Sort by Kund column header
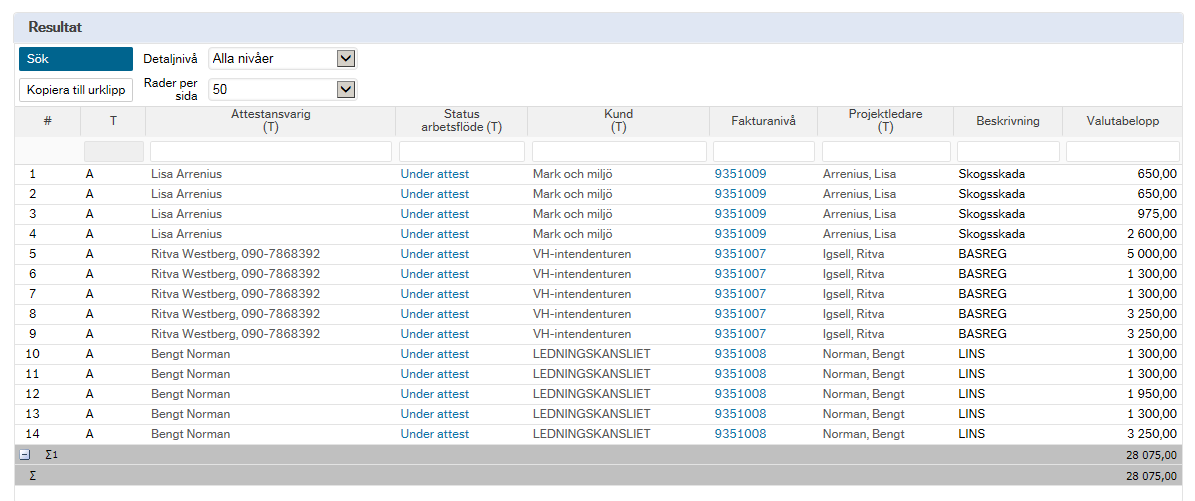This screenshot has width=1195, height=501. pyautogui.click(x=618, y=121)
